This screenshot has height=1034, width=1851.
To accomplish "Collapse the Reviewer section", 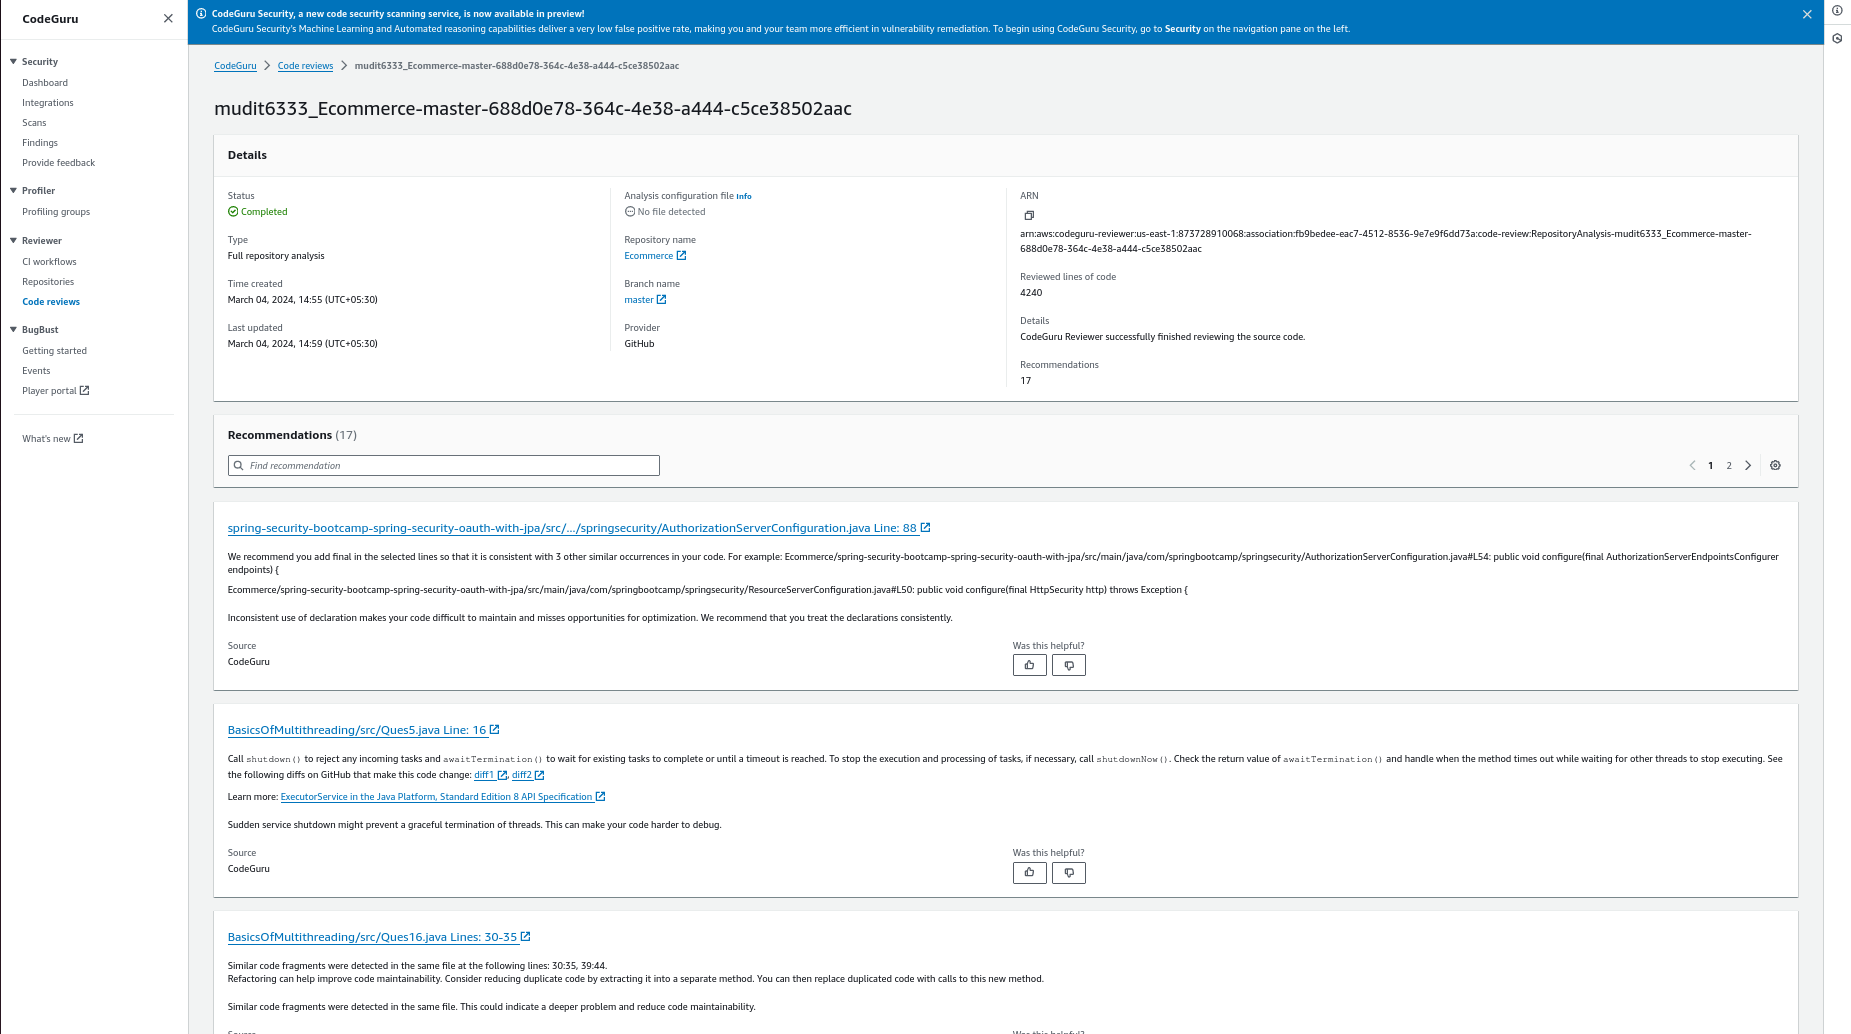I will 14,240.
